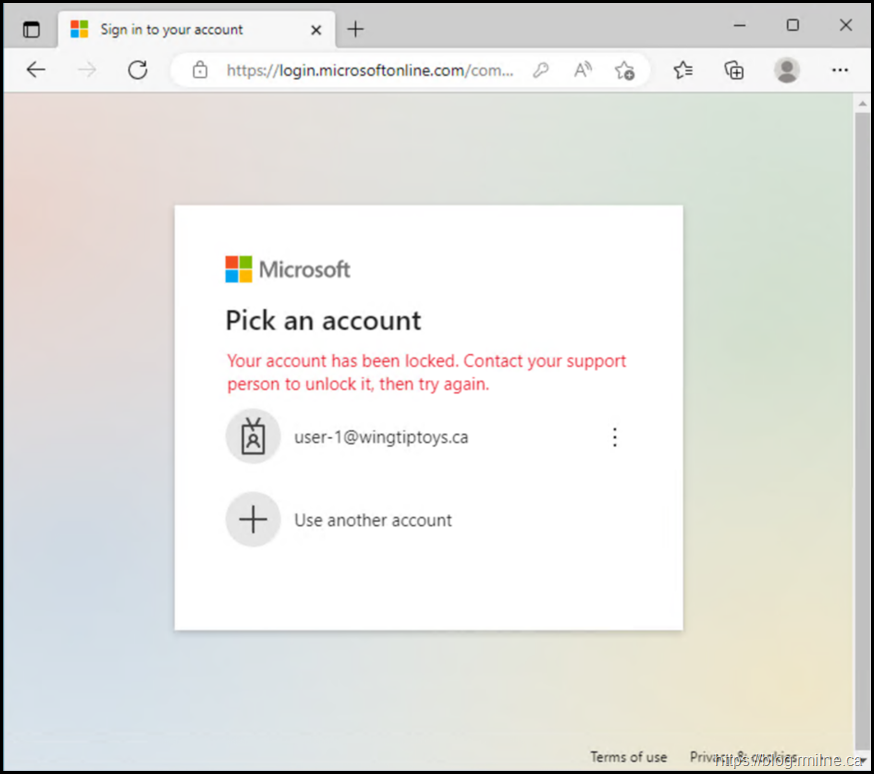Click the page refresh button

point(138,70)
